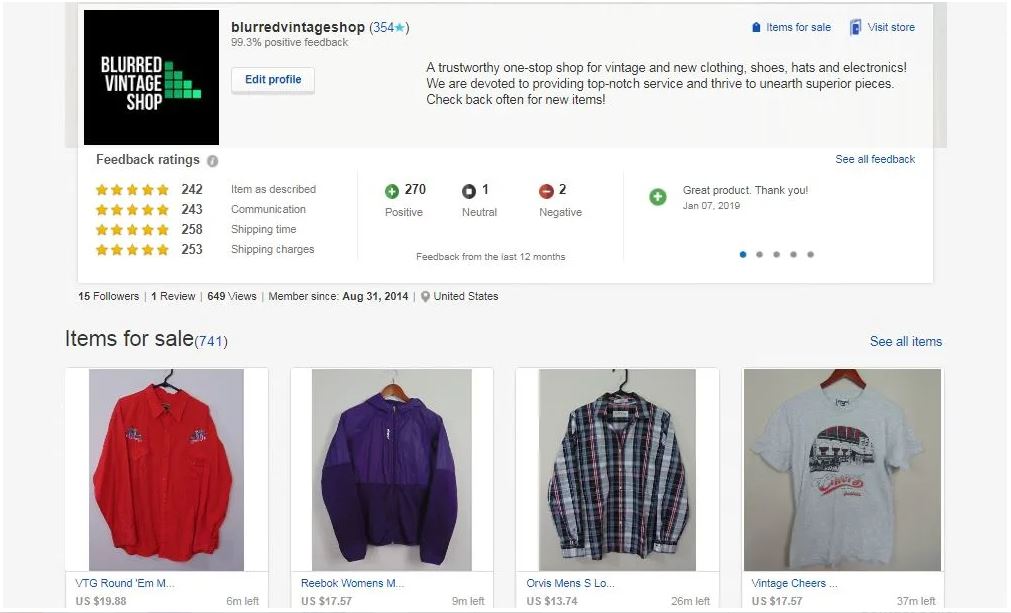Click the Items for sale tag icon
The height and width of the screenshot is (613, 1011).
pyautogui.click(x=756, y=28)
